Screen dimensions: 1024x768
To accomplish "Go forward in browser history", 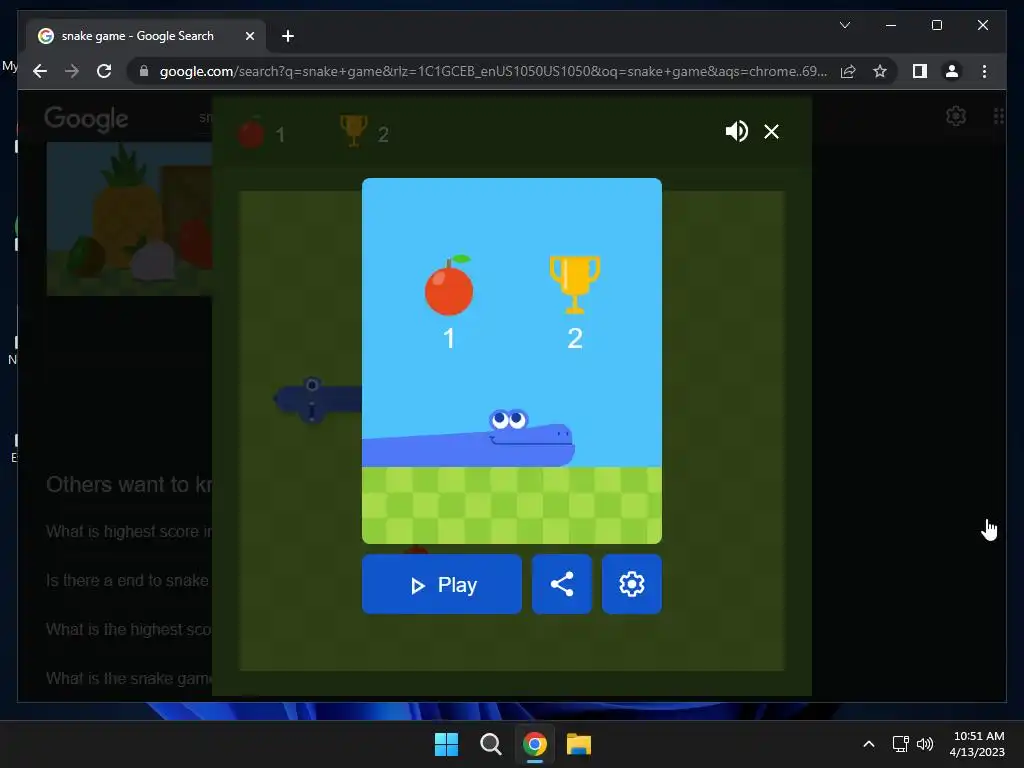I will 72,71.
